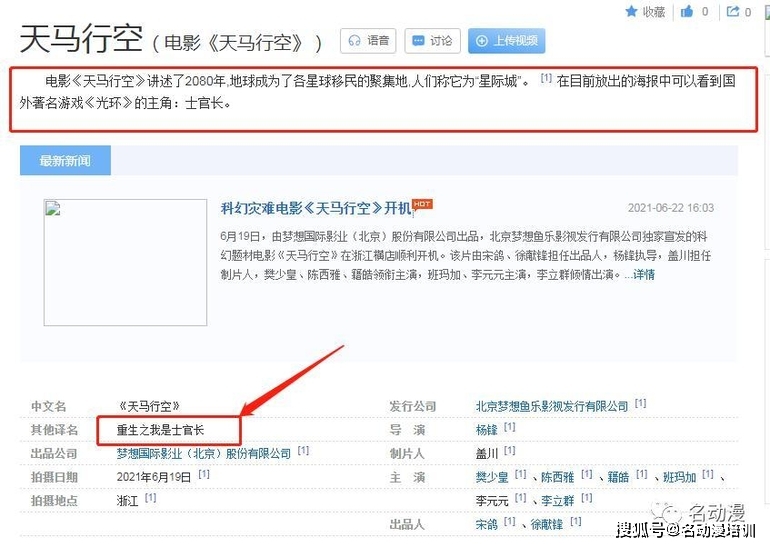Click the HOT badge beside the headline
Viewport: 770px width, 547px height.
coord(422,204)
